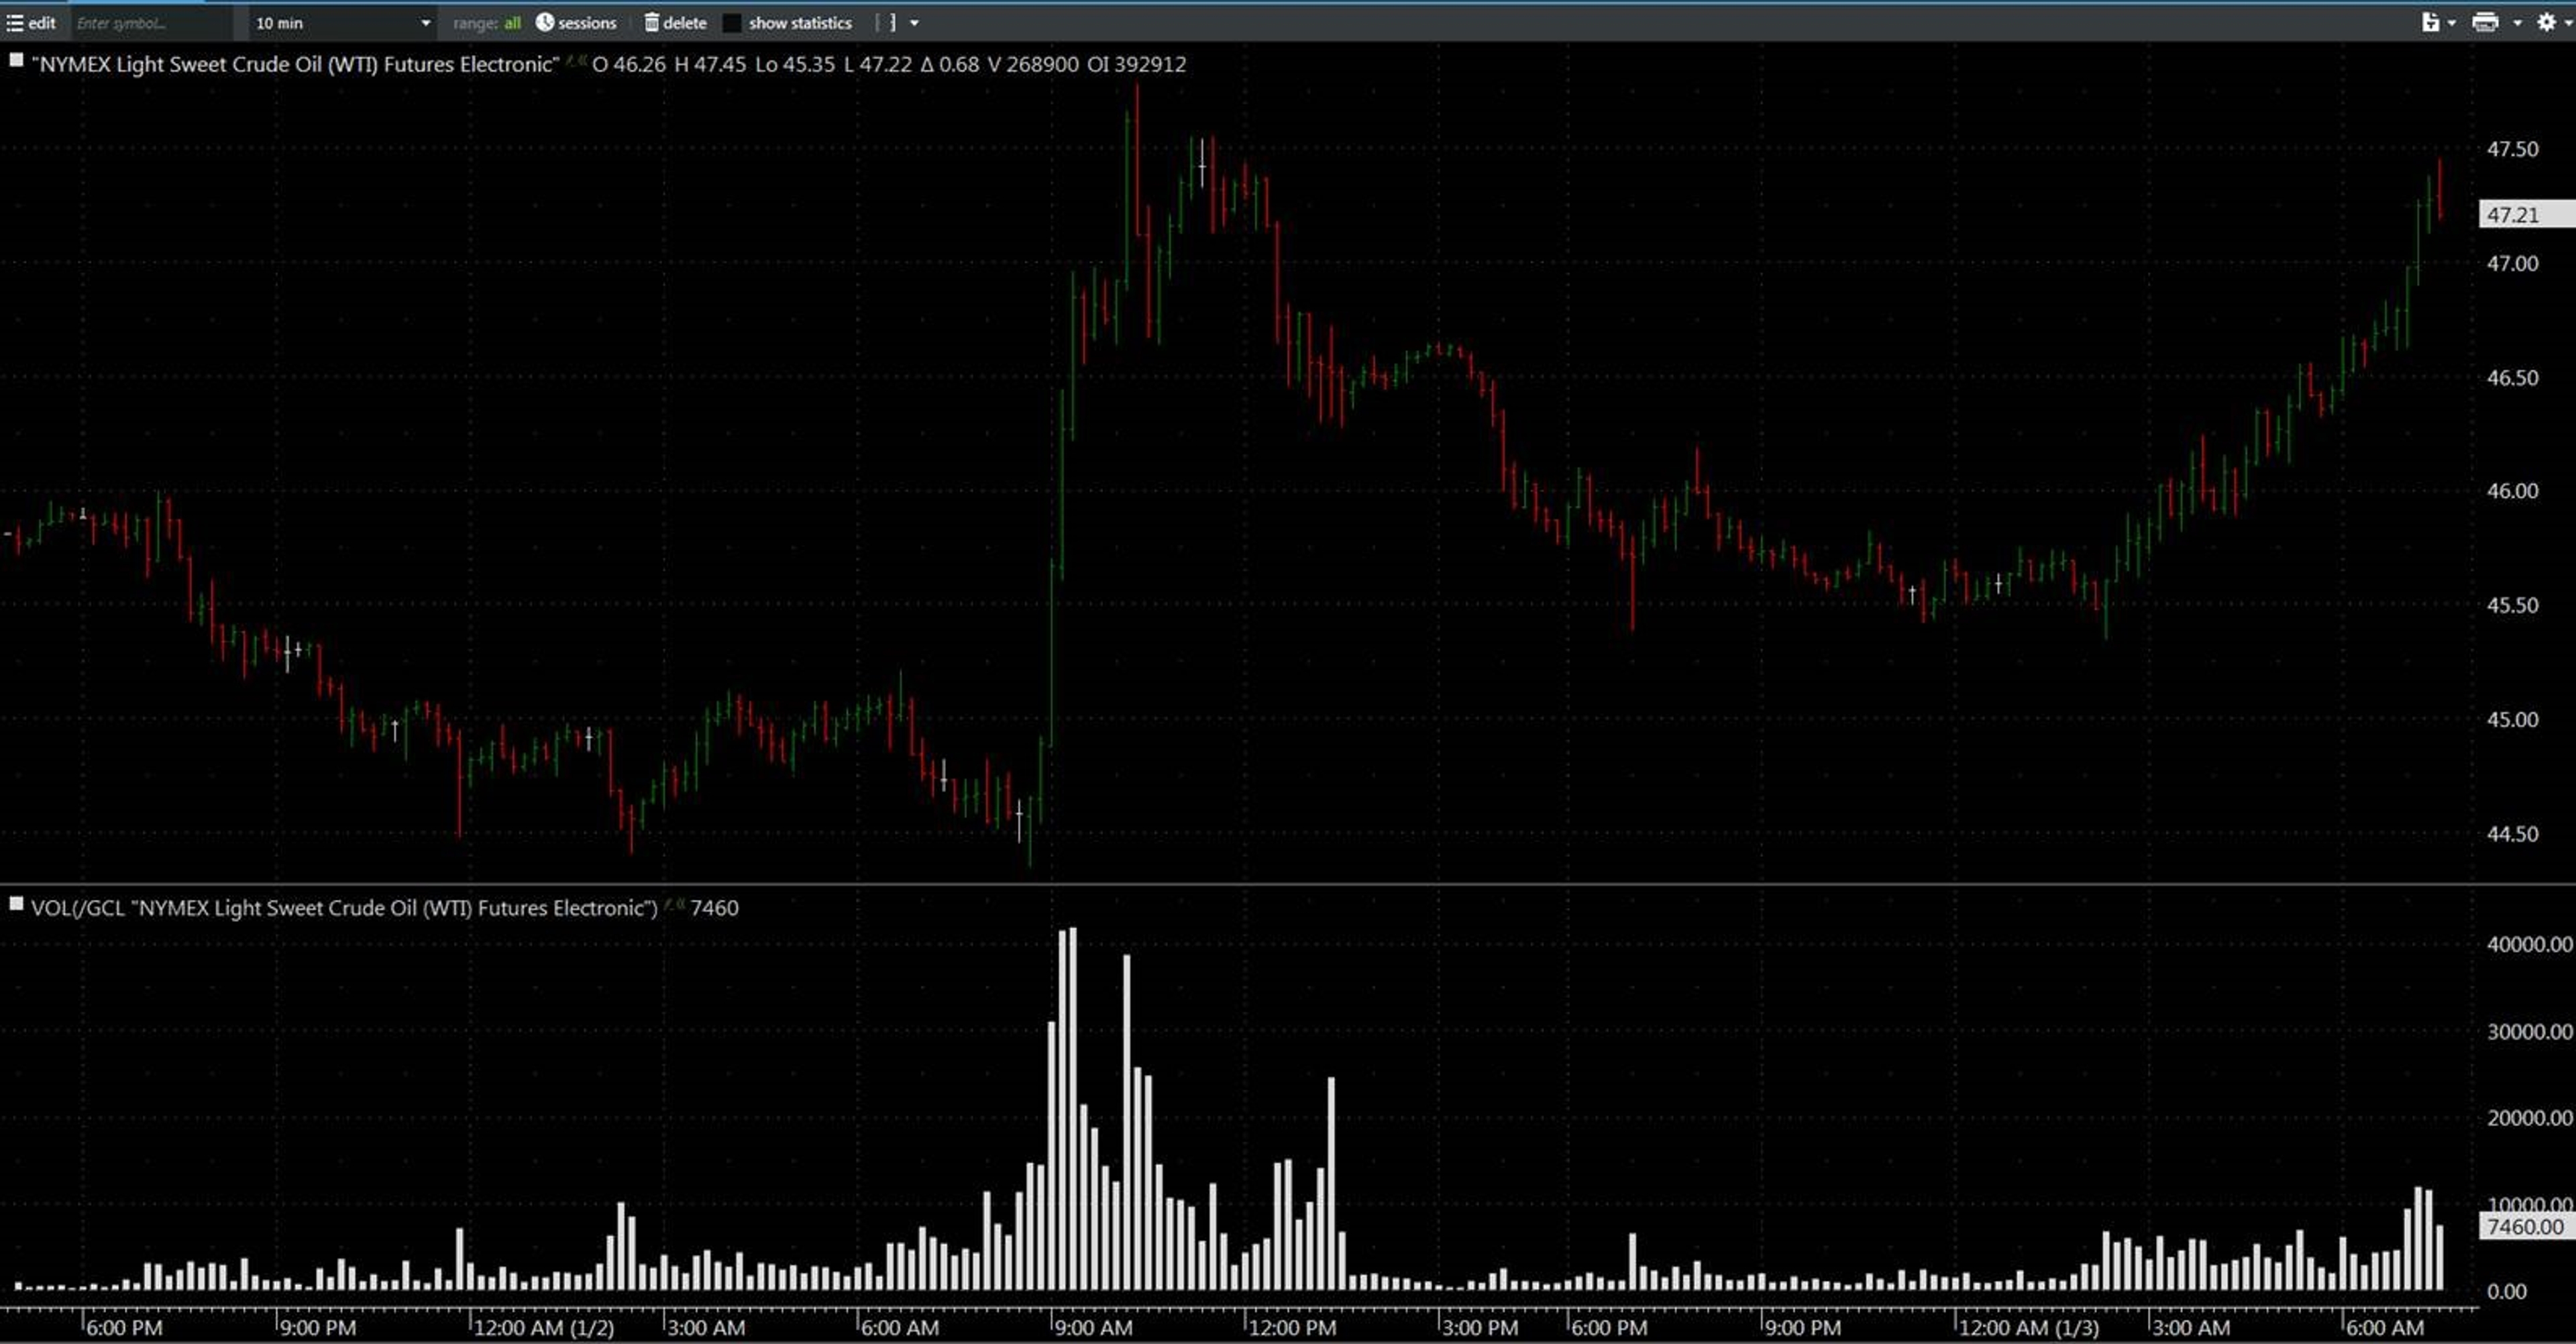2576x1344 pixels.
Task: Open the settings gear icon
Action: tap(2546, 22)
